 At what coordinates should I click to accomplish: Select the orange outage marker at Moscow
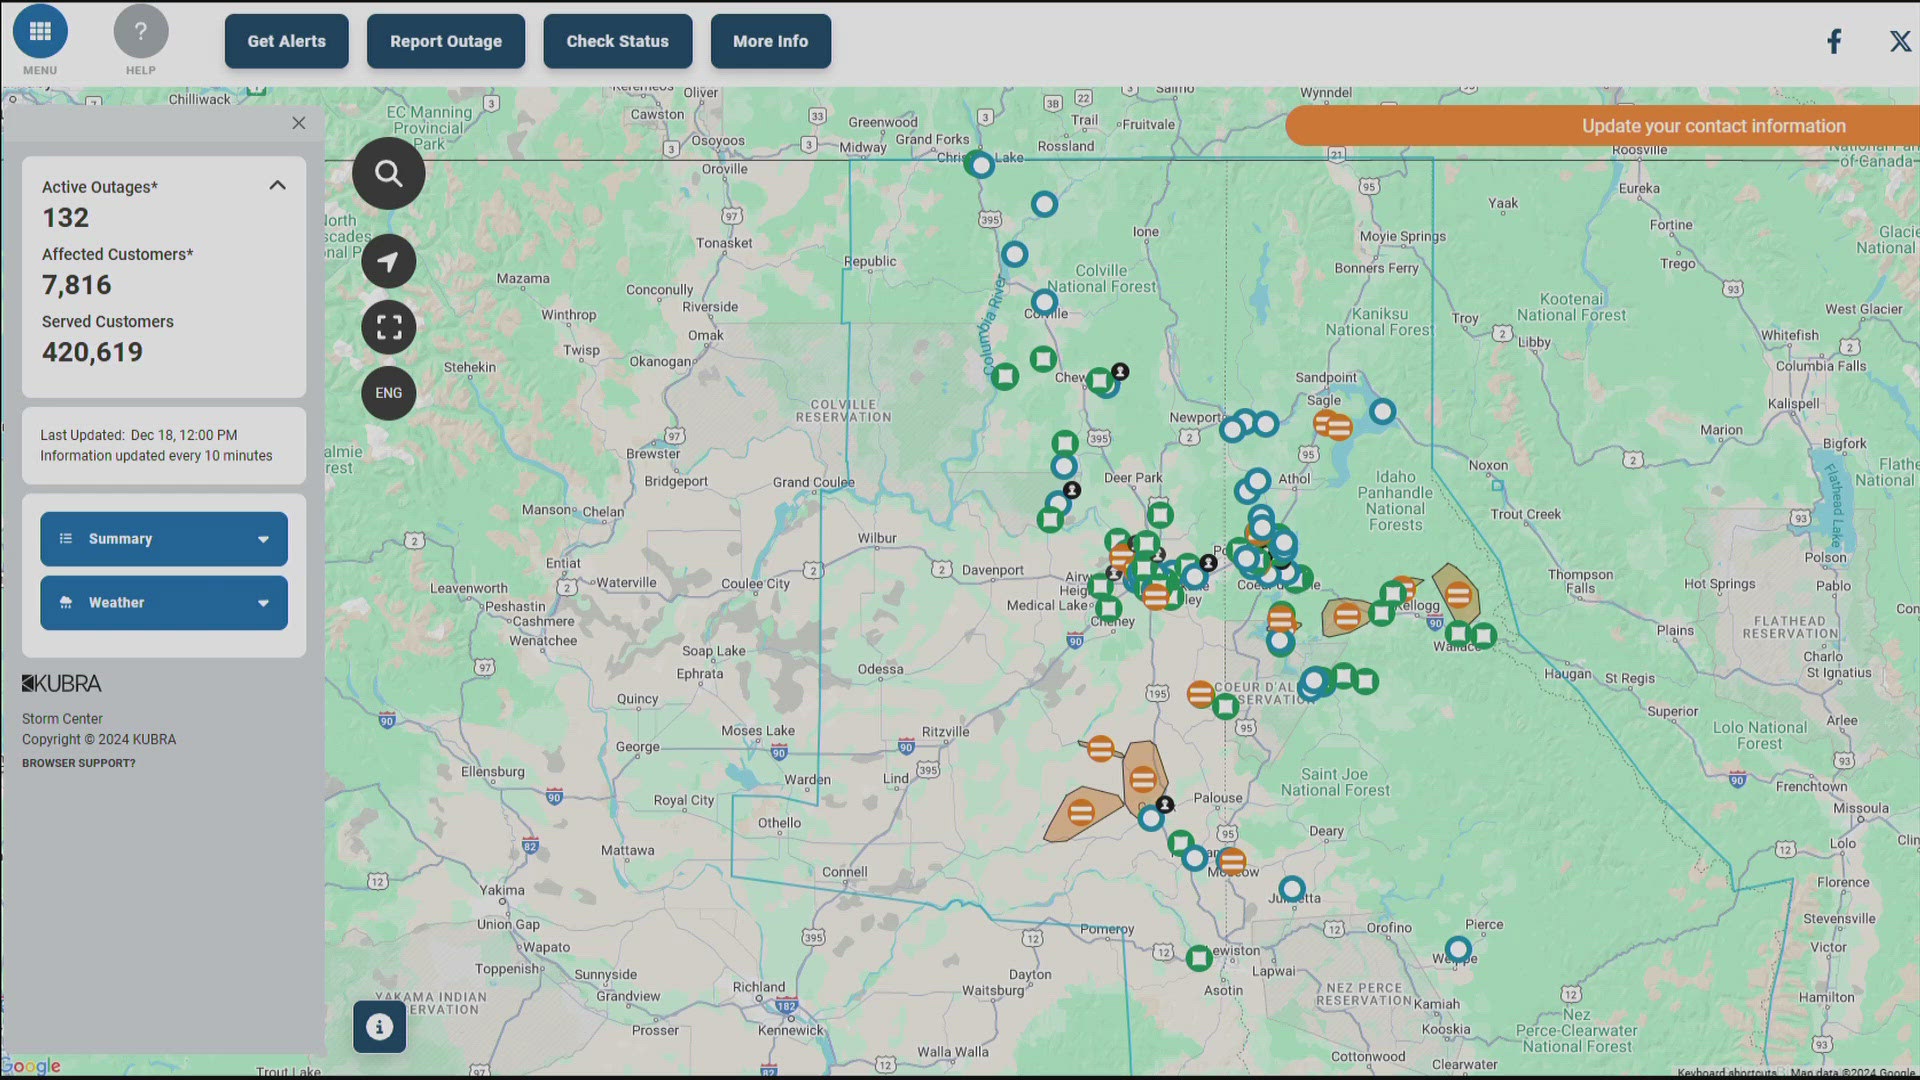coord(1232,861)
